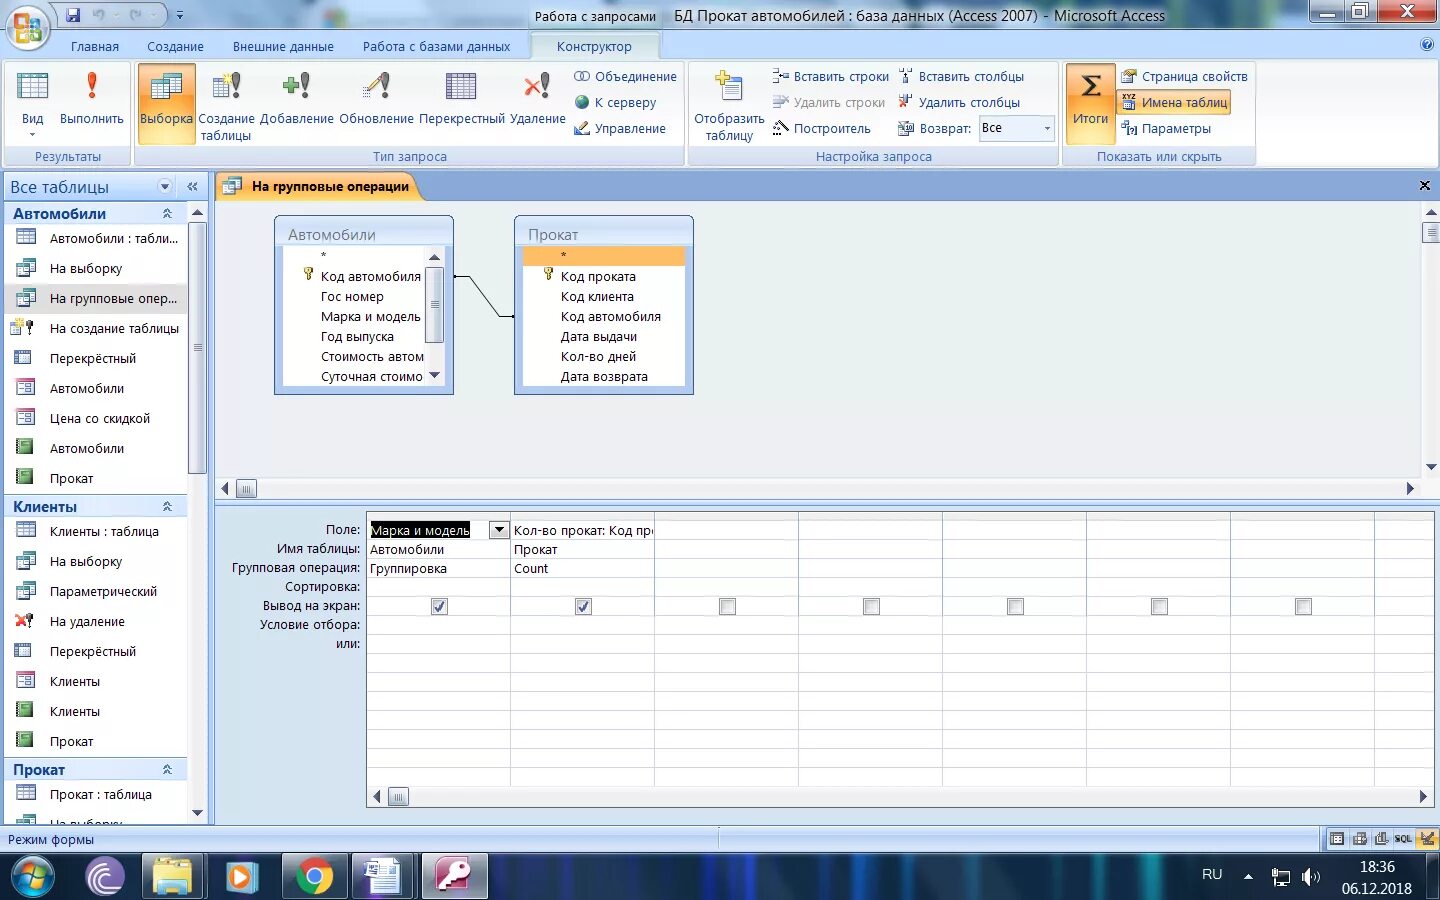Image resolution: width=1440 pixels, height=900 pixels.
Task: Switch to SQL view in status bar
Action: coord(1403,839)
